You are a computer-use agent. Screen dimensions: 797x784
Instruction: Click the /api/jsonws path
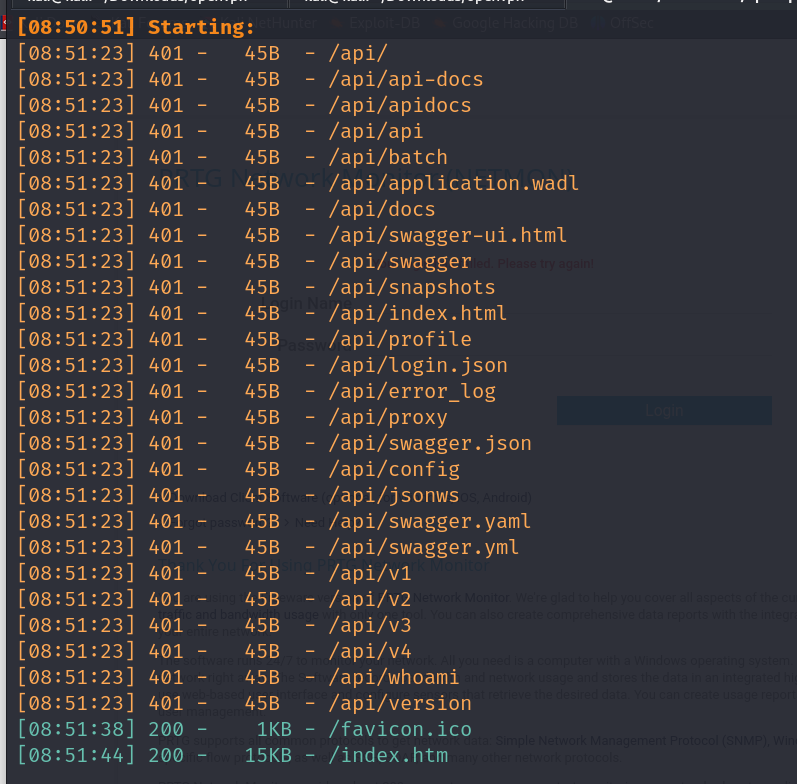click(x=394, y=495)
